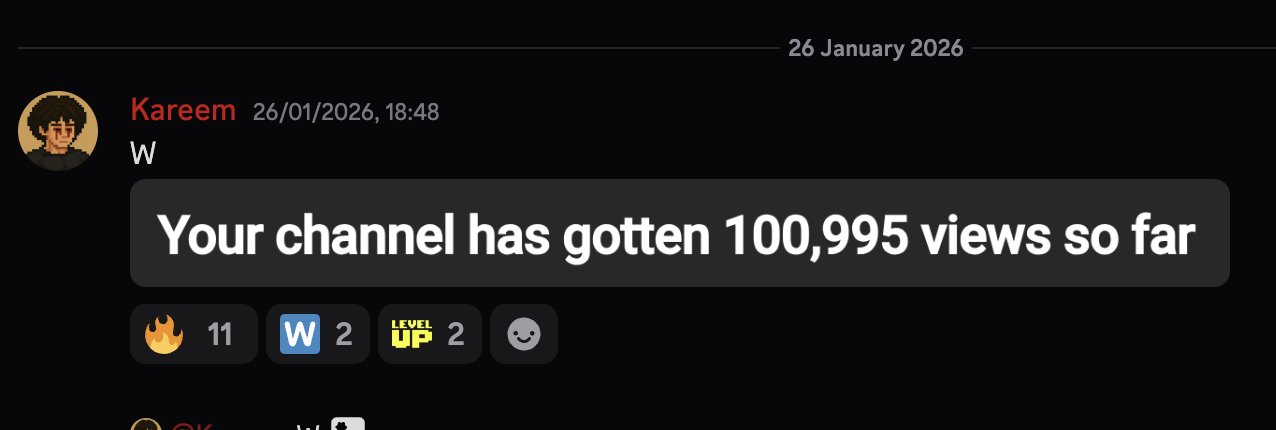Click the Kareem username

(x=183, y=110)
